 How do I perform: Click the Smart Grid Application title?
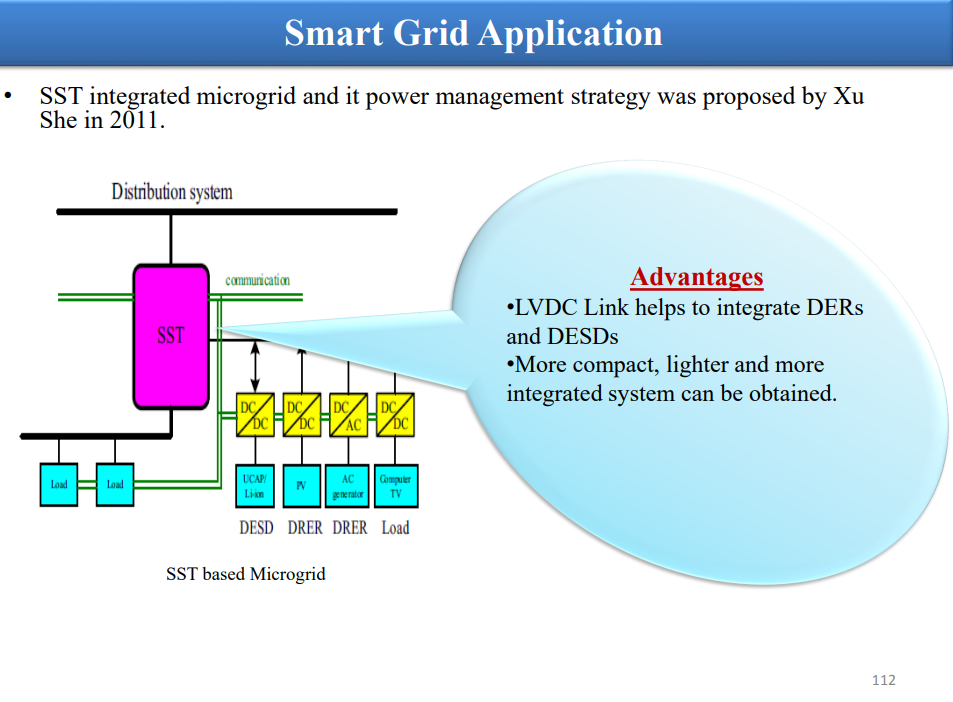(473, 33)
